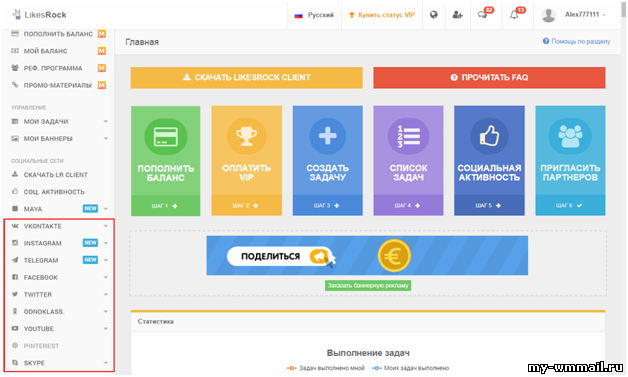Click the LikesRock logo
628x377 pixels.
[39, 15]
